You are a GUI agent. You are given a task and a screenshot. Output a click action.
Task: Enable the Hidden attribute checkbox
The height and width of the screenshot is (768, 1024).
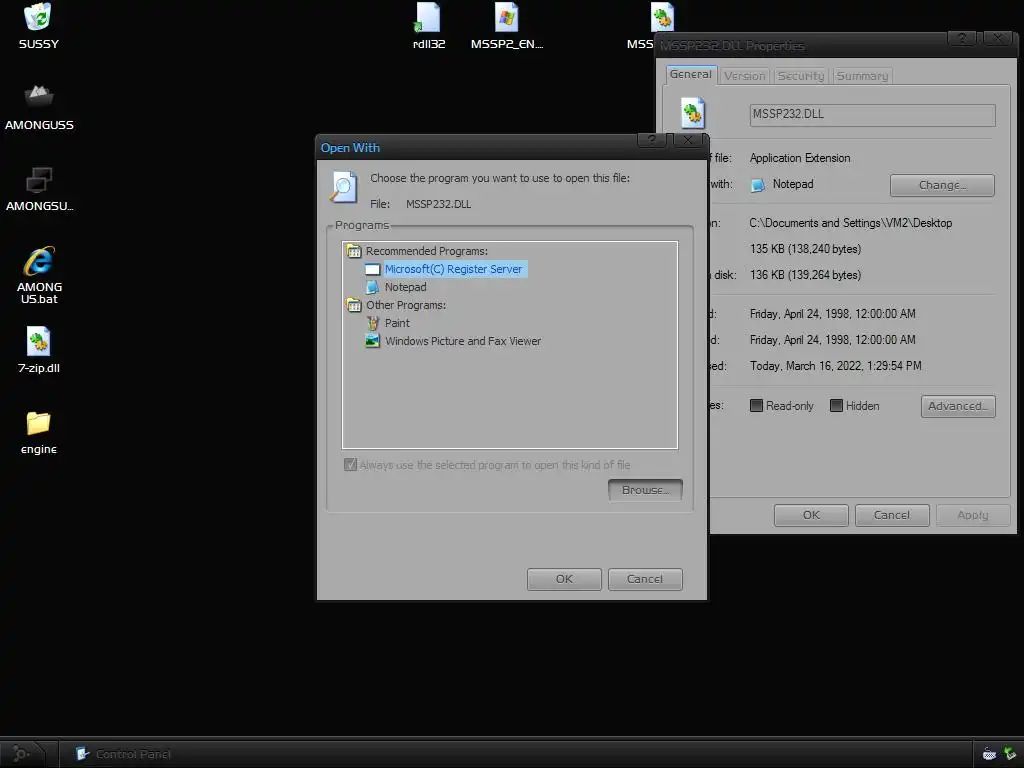pos(836,406)
